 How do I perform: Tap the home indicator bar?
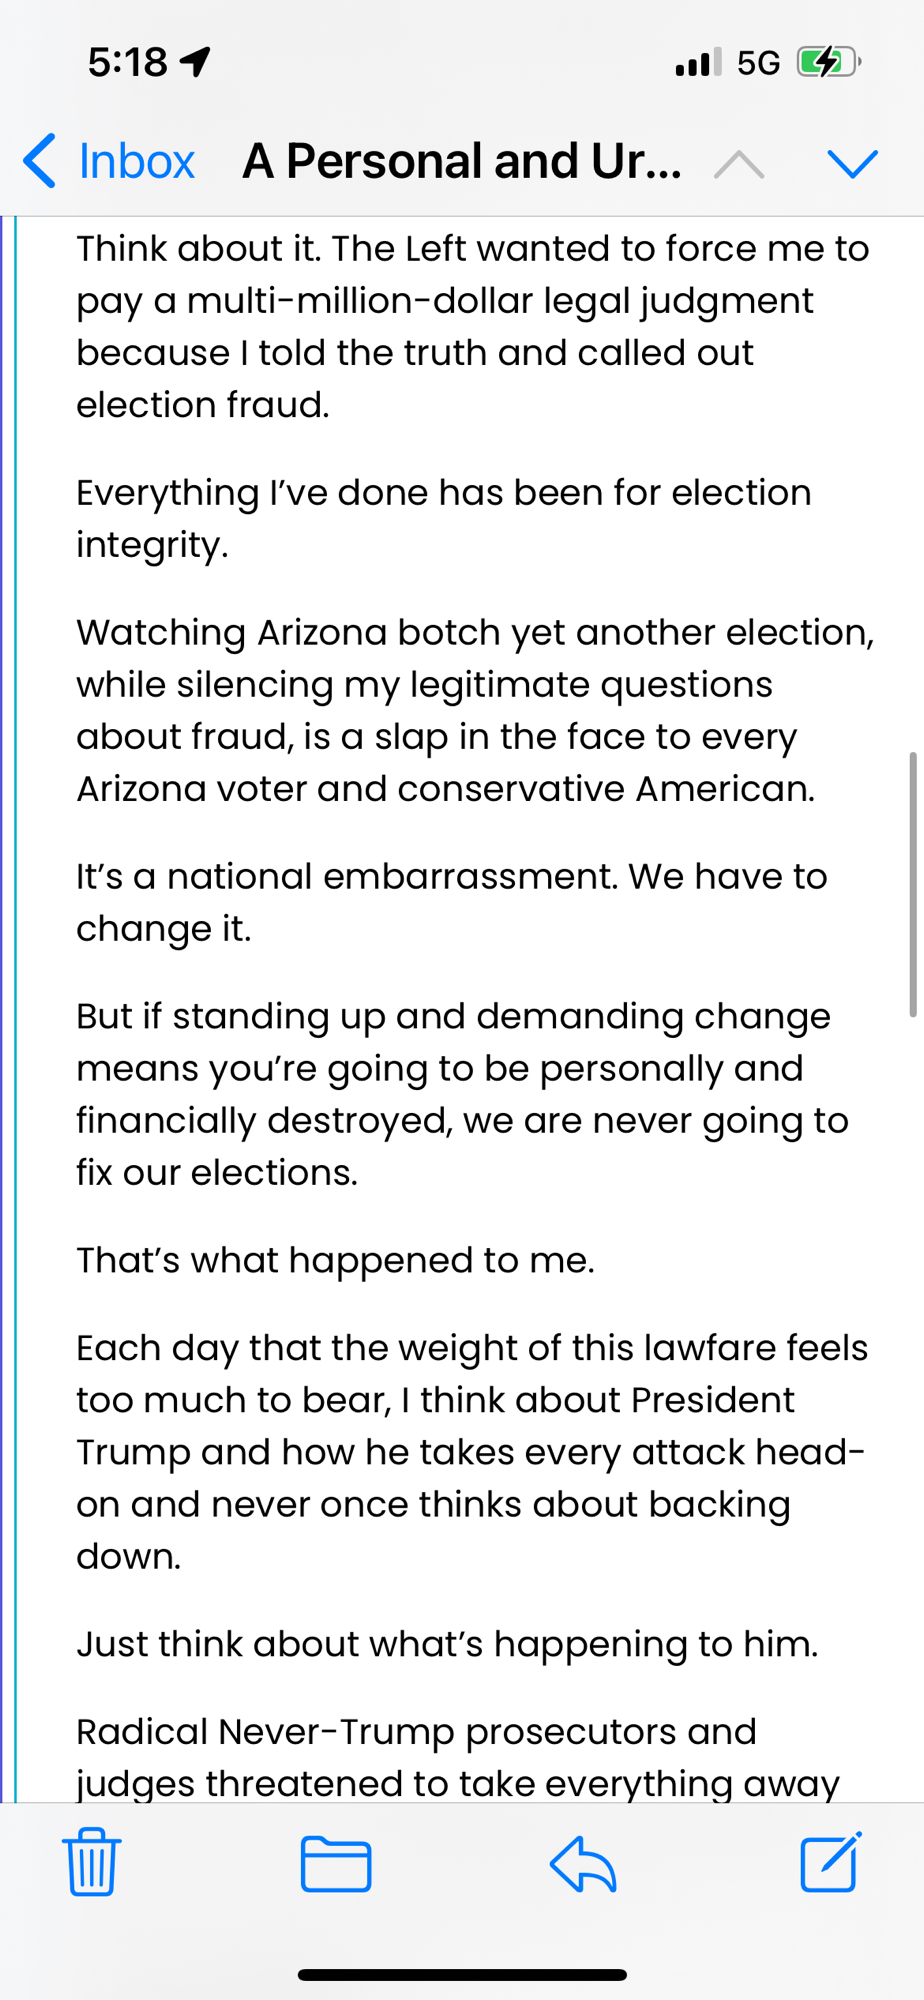462,1974
